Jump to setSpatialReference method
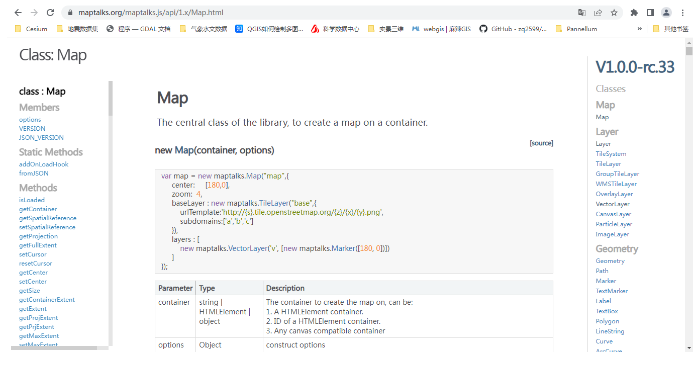Viewport: 699px width, 366px height. point(47,227)
